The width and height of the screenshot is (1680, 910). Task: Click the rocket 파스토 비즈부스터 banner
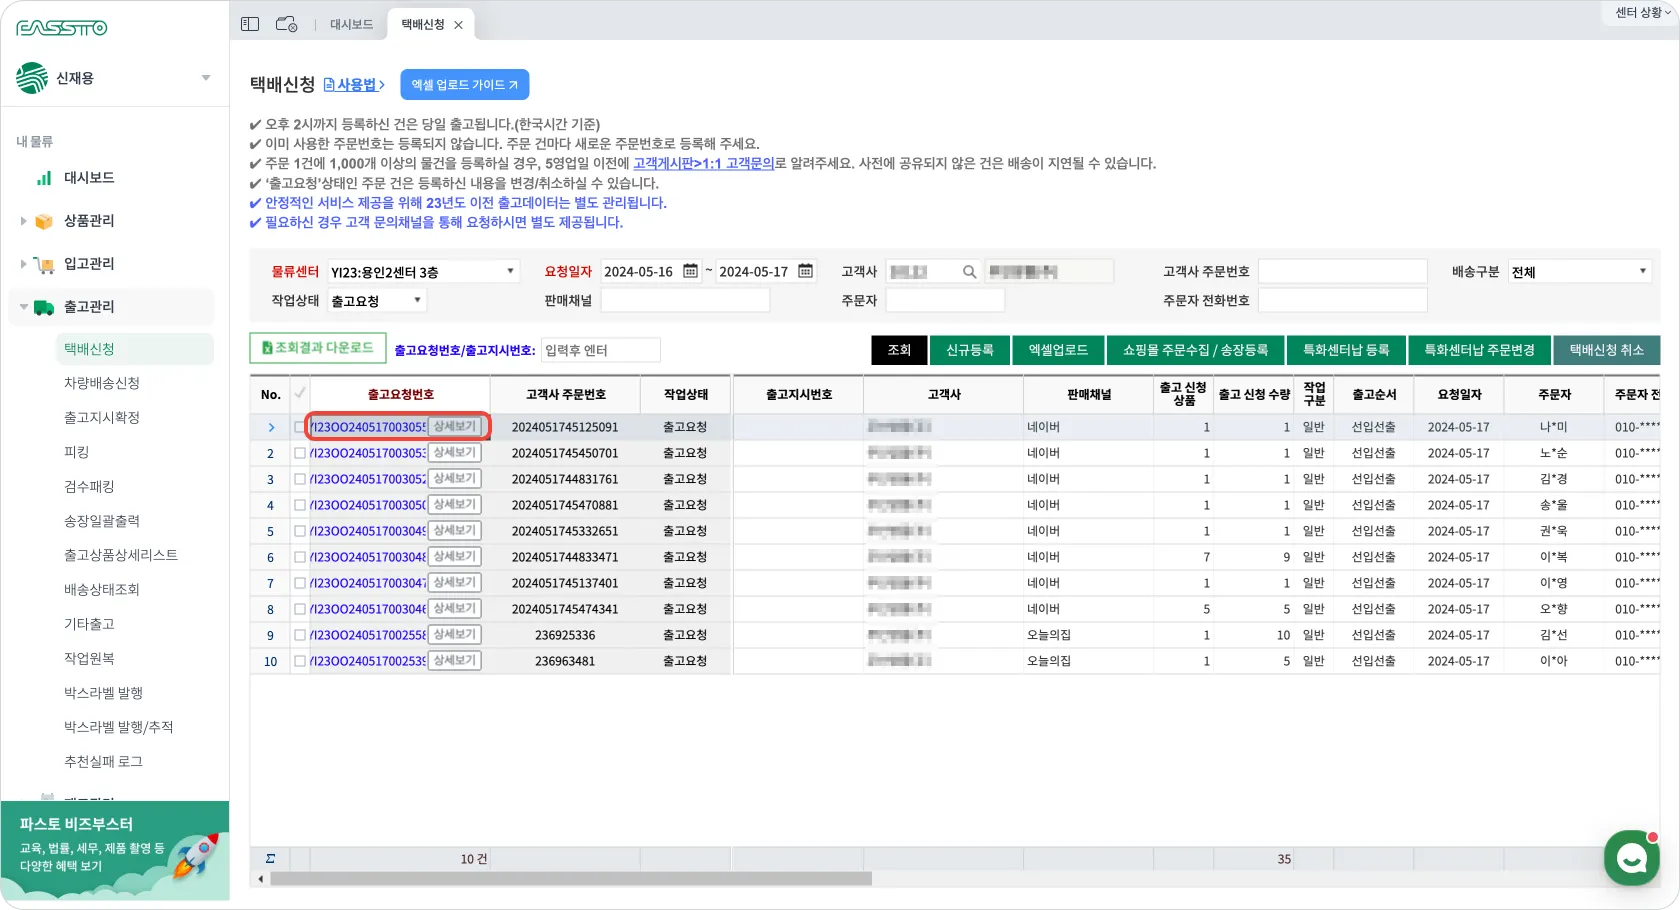(115, 851)
